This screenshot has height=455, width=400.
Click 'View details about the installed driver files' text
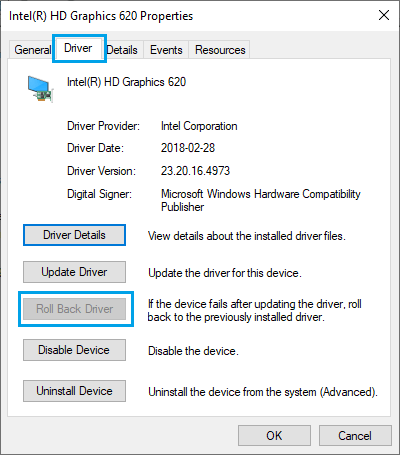(247, 236)
